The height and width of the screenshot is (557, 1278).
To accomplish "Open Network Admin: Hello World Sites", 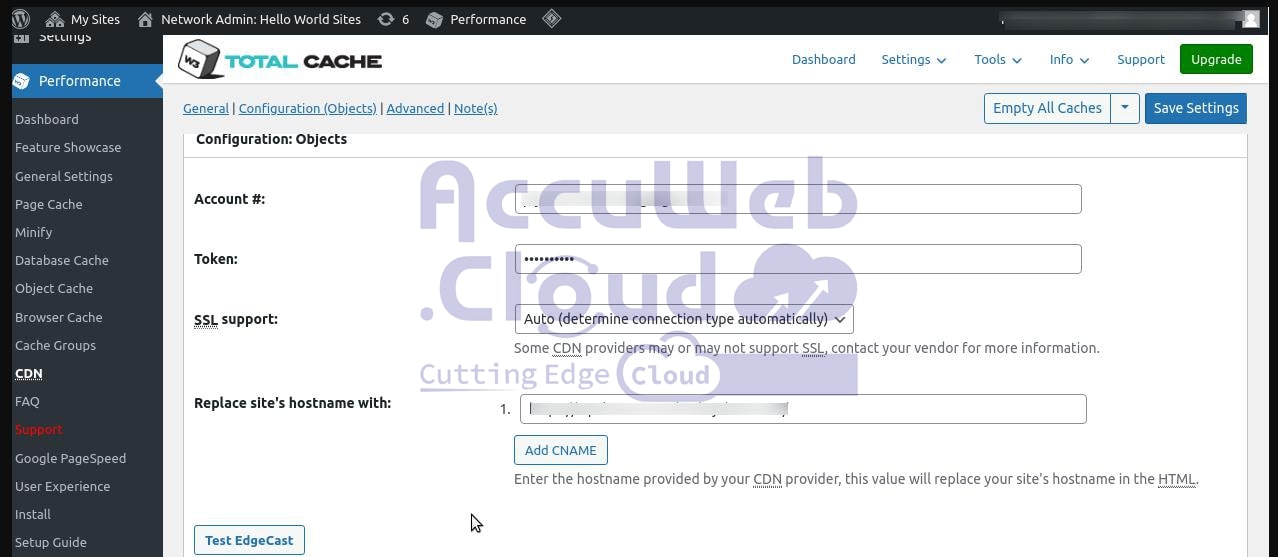I will (249, 19).
